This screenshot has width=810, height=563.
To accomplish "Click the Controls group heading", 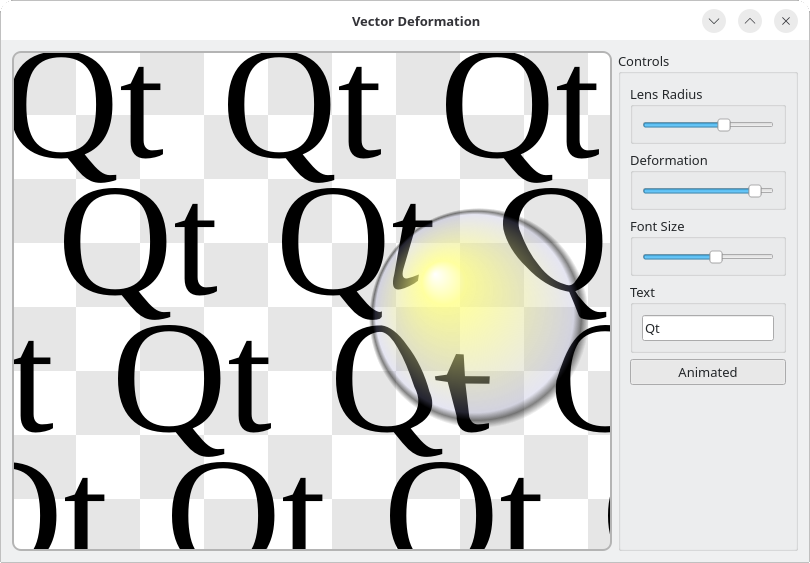I will tap(643, 61).
